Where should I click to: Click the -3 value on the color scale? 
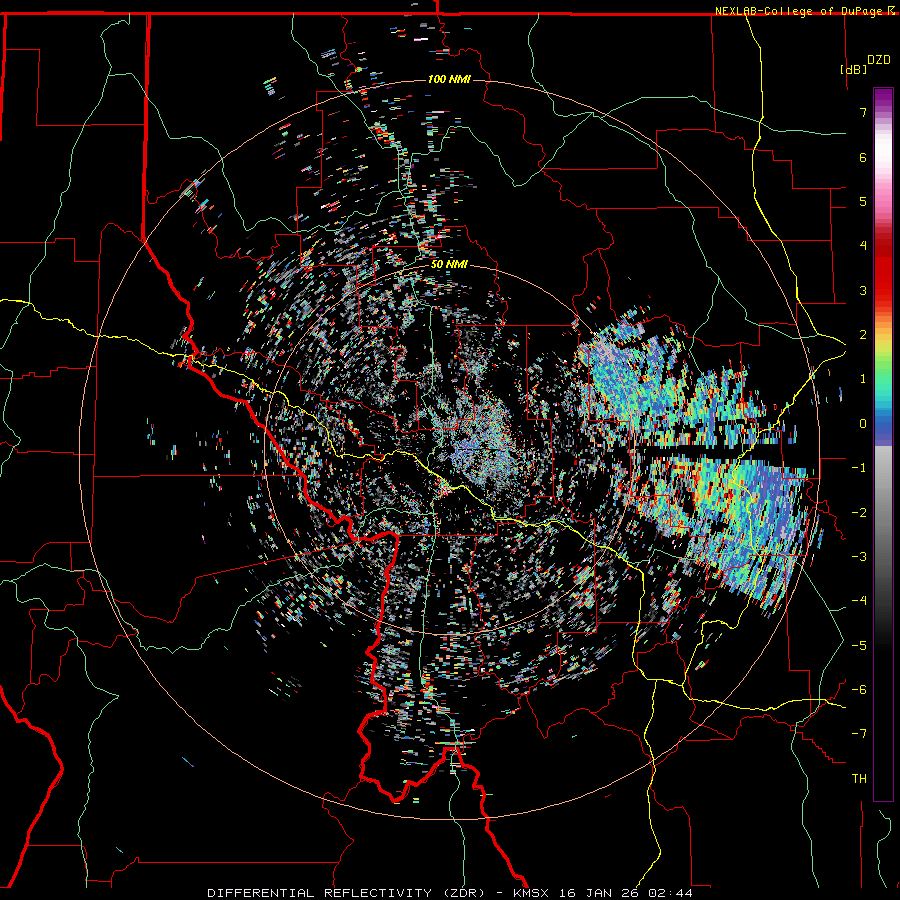coord(859,557)
